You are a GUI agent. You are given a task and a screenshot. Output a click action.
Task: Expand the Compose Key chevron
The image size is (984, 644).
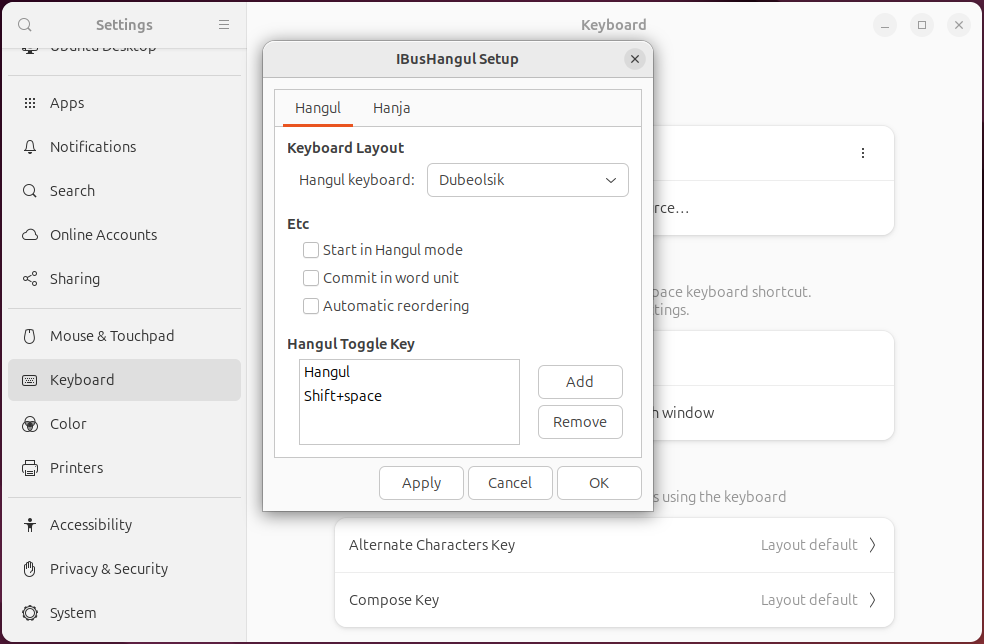[x=872, y=600]
